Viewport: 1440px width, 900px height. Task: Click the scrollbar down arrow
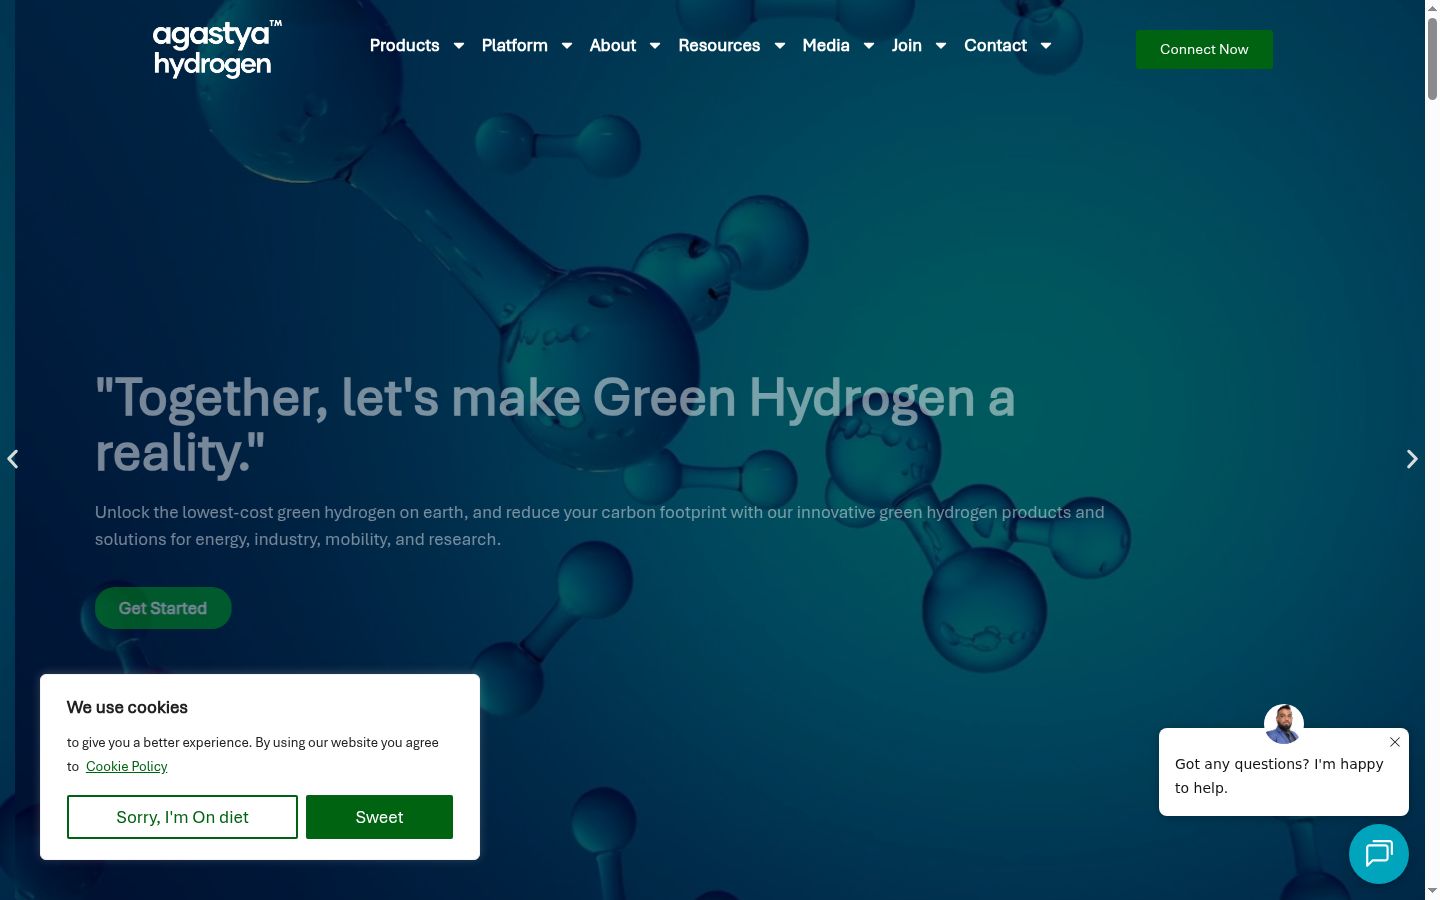click(x=1432, y=891)
